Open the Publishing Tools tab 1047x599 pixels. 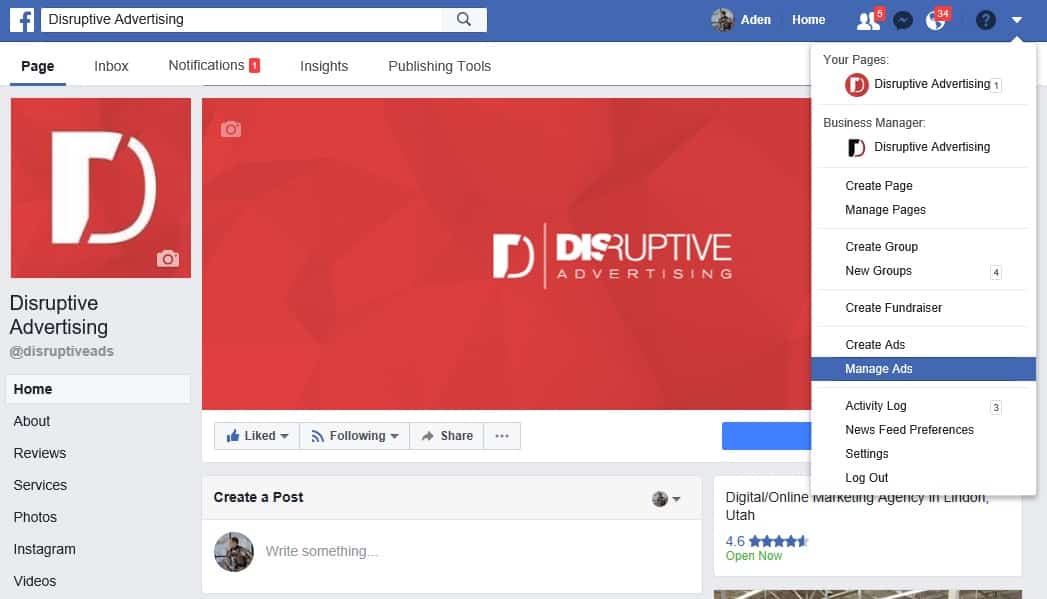439,66
